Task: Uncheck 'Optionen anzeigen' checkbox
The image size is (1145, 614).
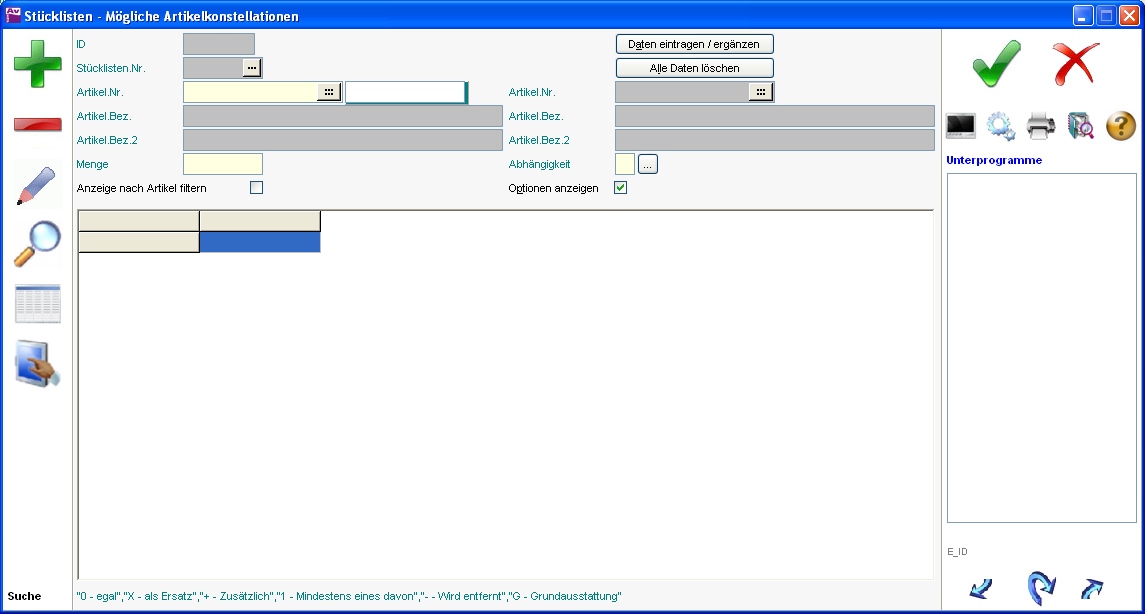Action: pyautogui.click(x=620, y=188)
